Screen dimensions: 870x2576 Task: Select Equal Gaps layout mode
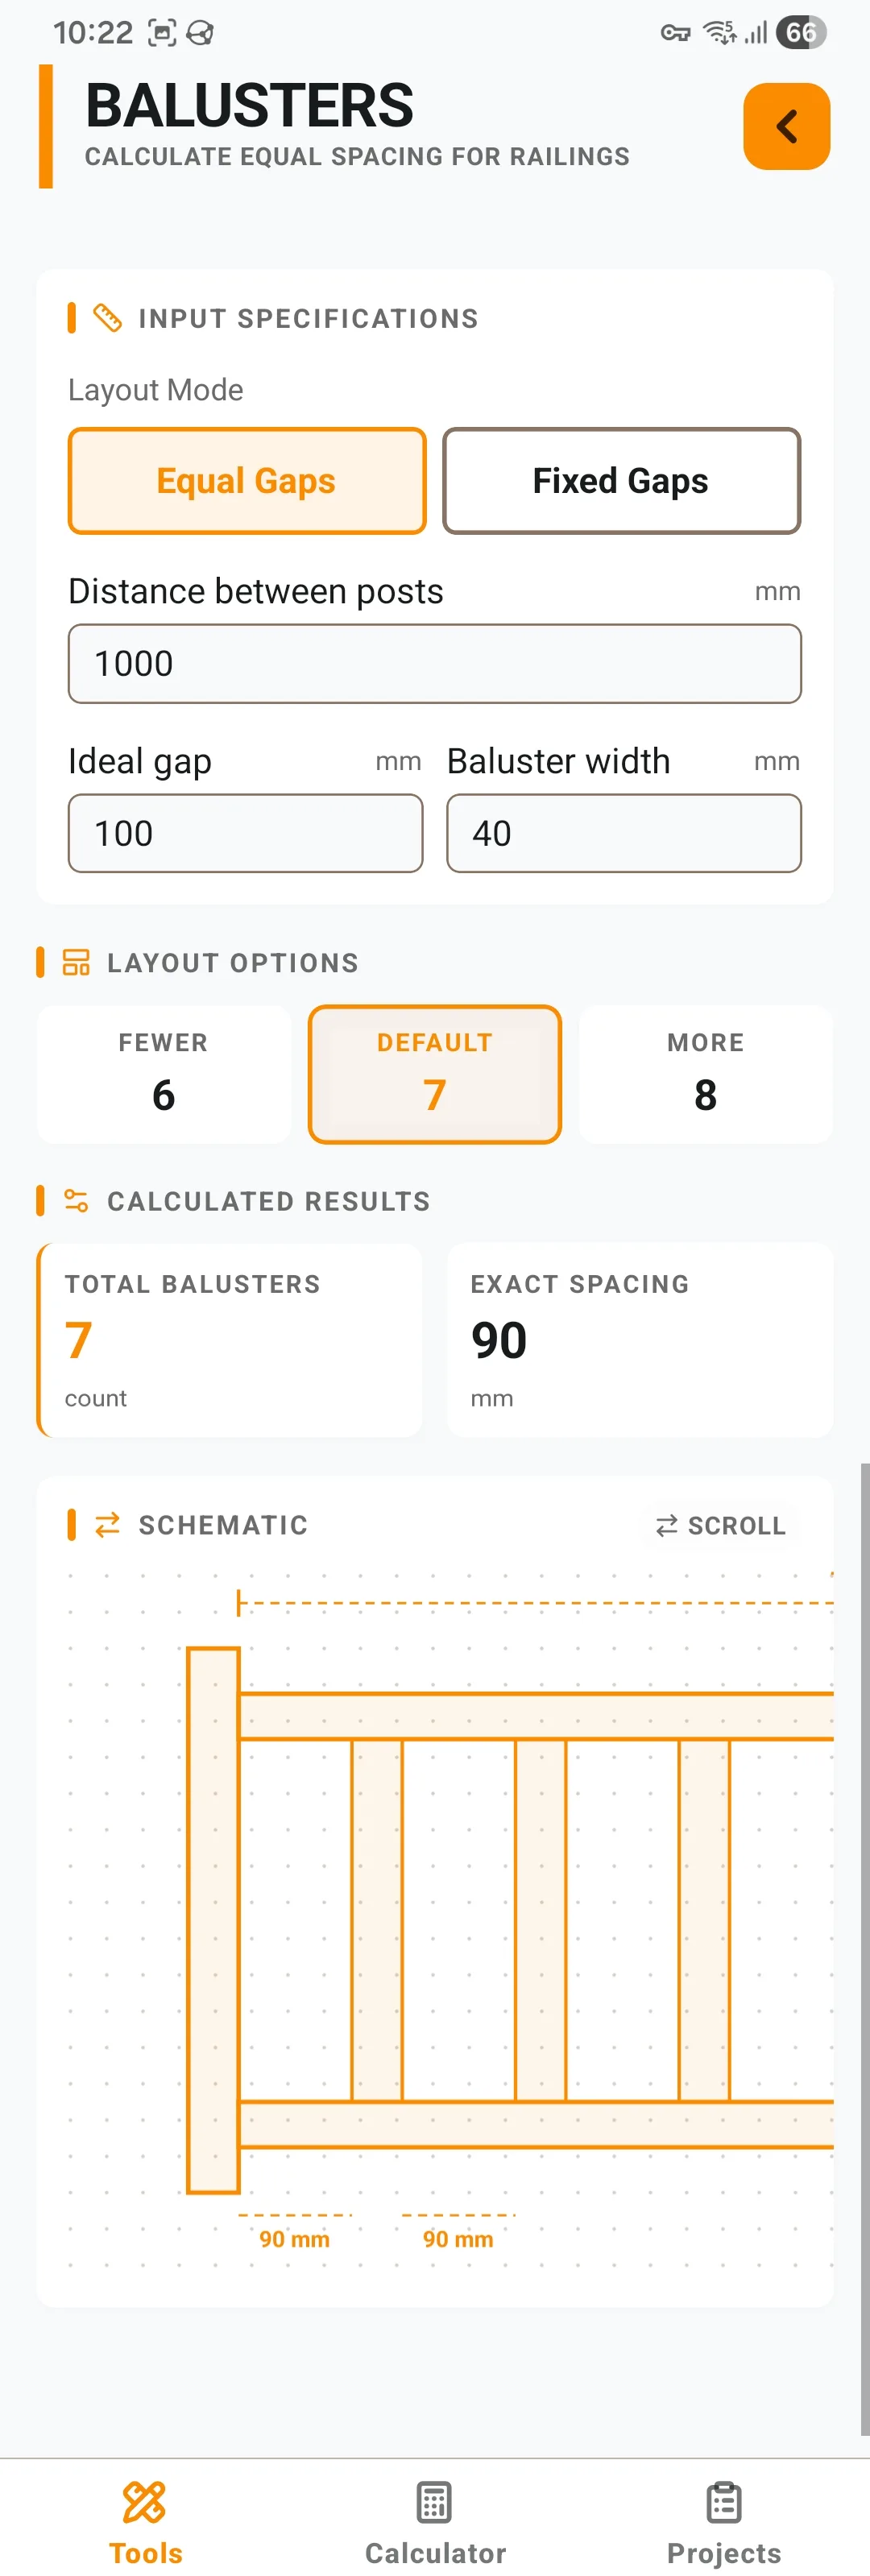[x=247, y=481]
